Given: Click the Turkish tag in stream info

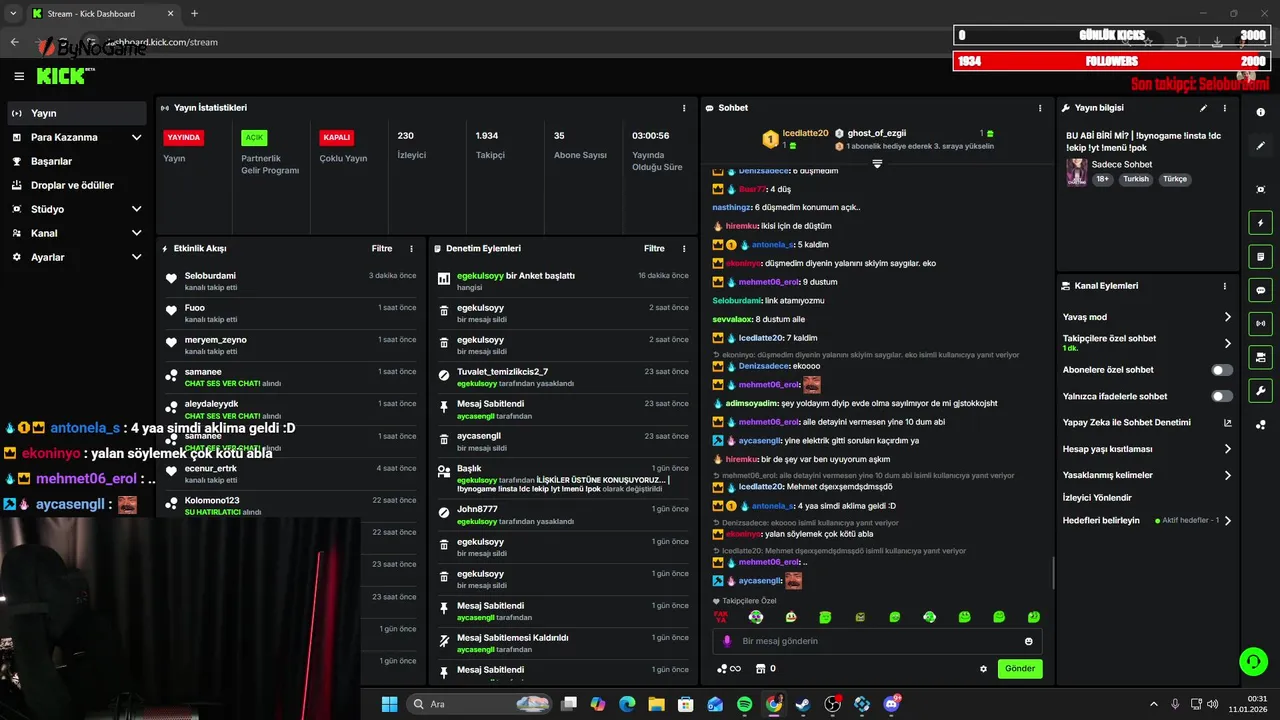Looking at the screenshot, I should tap(1136, 179).
